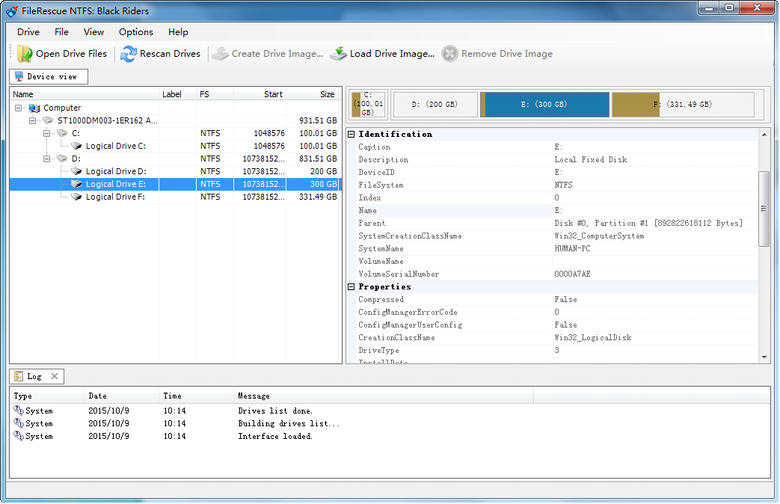The height and width of the screenshot is (504, 780).
Task: Select Logical Drive D: in the tree
Action: (x=116, y=172)
